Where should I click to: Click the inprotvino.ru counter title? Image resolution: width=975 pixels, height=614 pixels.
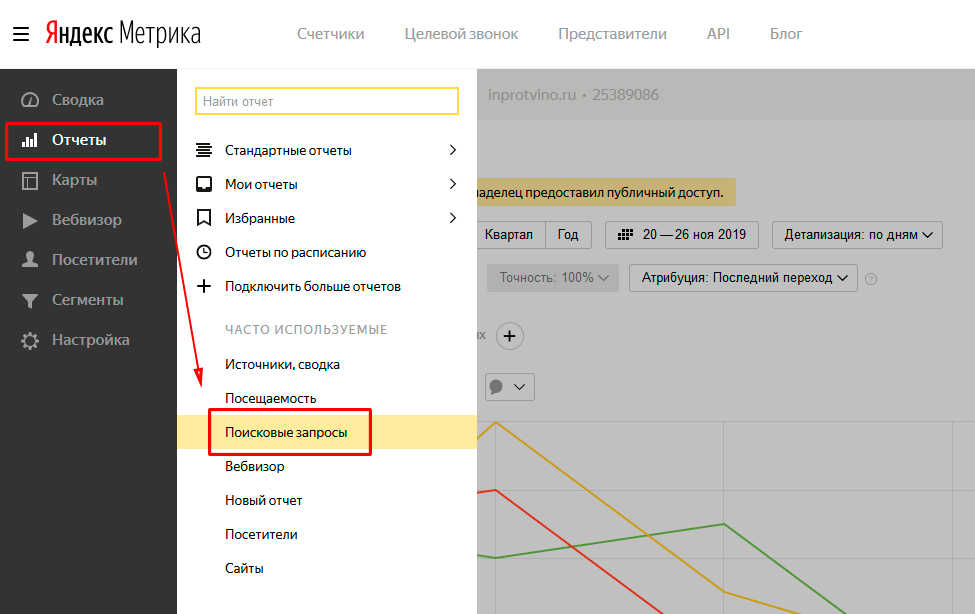(x=532, y=95)
